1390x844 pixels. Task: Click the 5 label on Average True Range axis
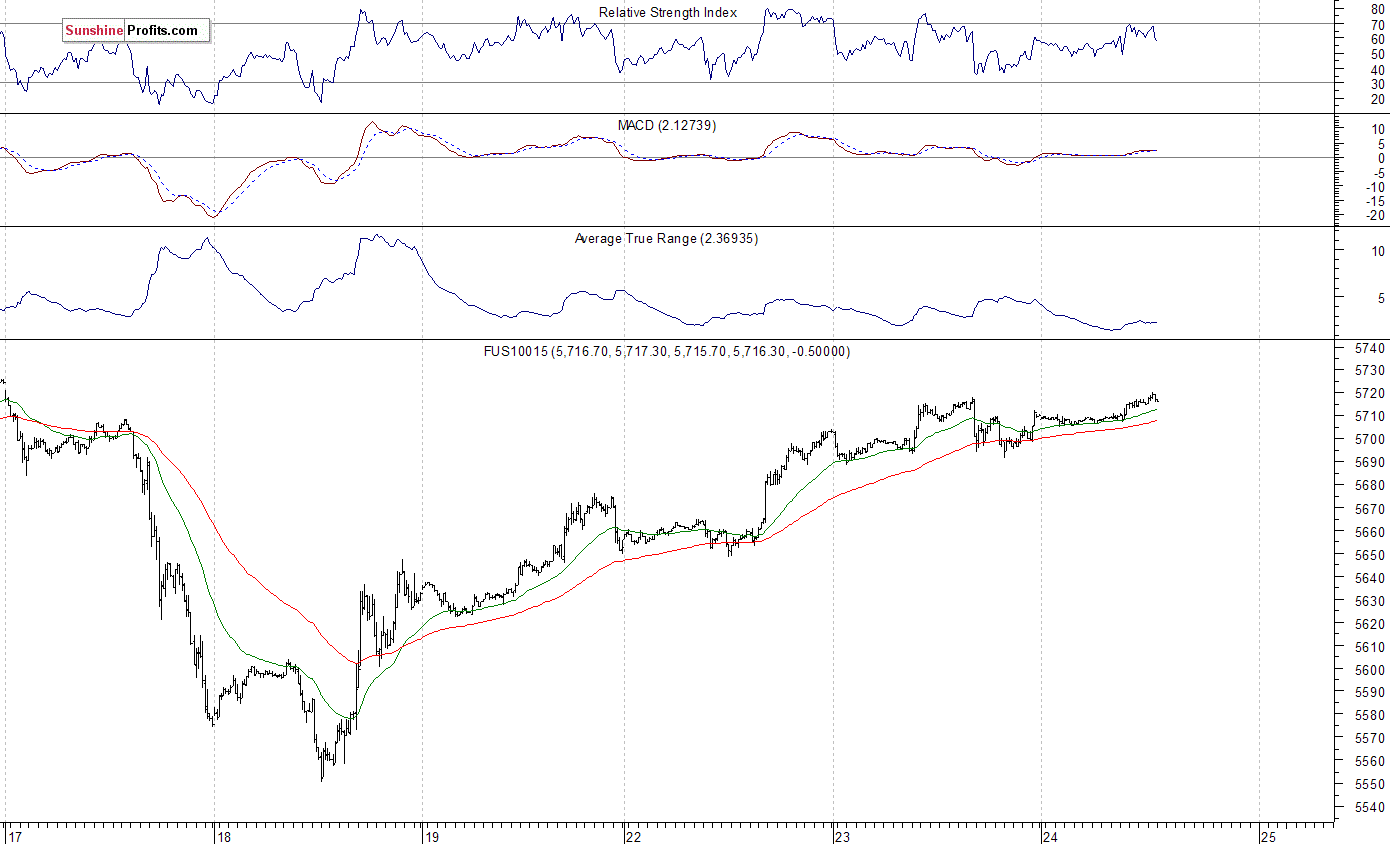[1380, 297]
